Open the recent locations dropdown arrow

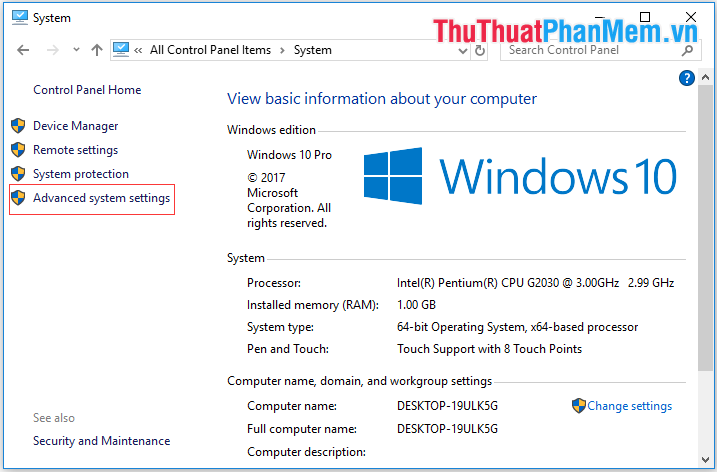tap(76, 50)
